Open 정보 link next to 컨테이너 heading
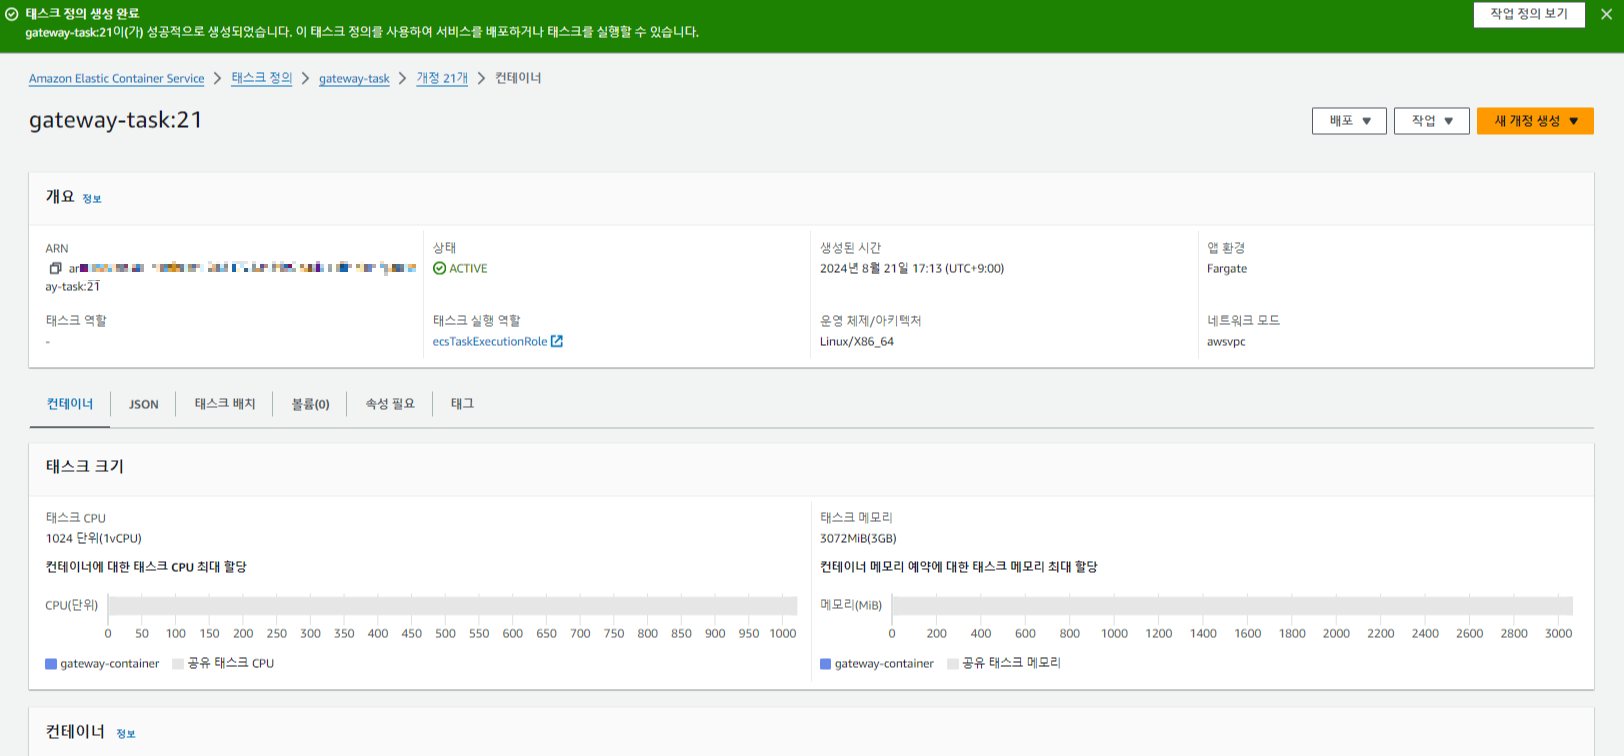This screenshot has height=756, width=1624. 126,734
